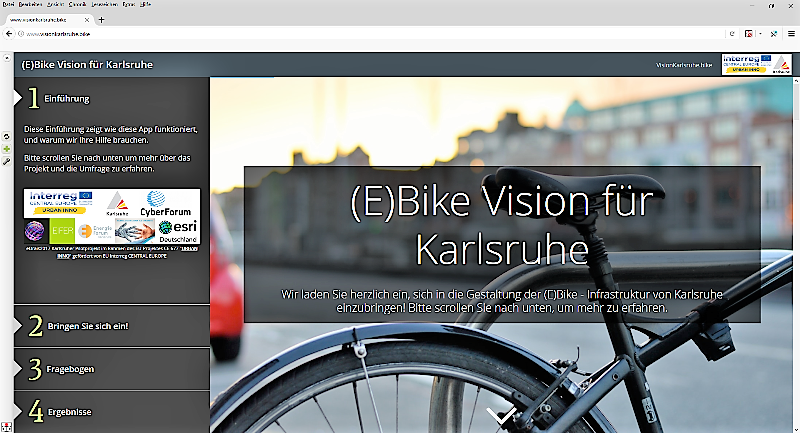Open a new browser tab with the plus button
Screen dimensions: 800x433
pyautogui.click(x=101, y=19)
